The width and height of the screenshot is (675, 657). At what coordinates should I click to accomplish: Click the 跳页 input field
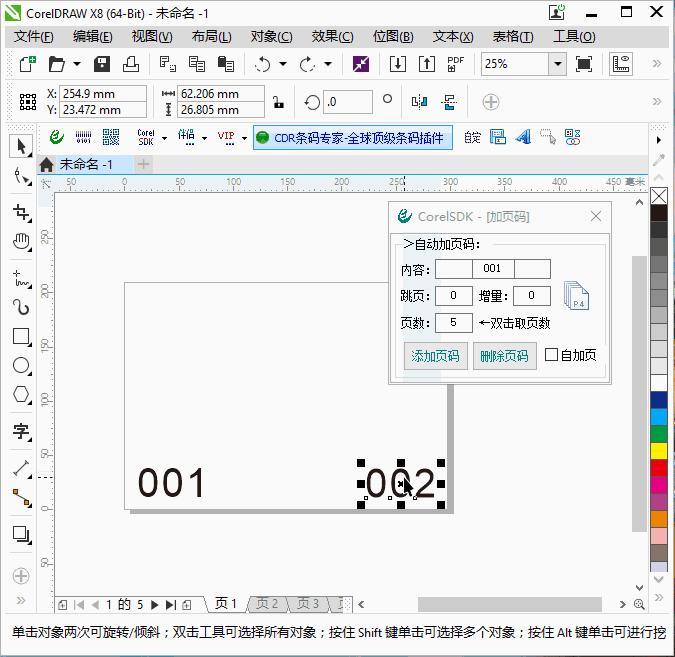453,296
